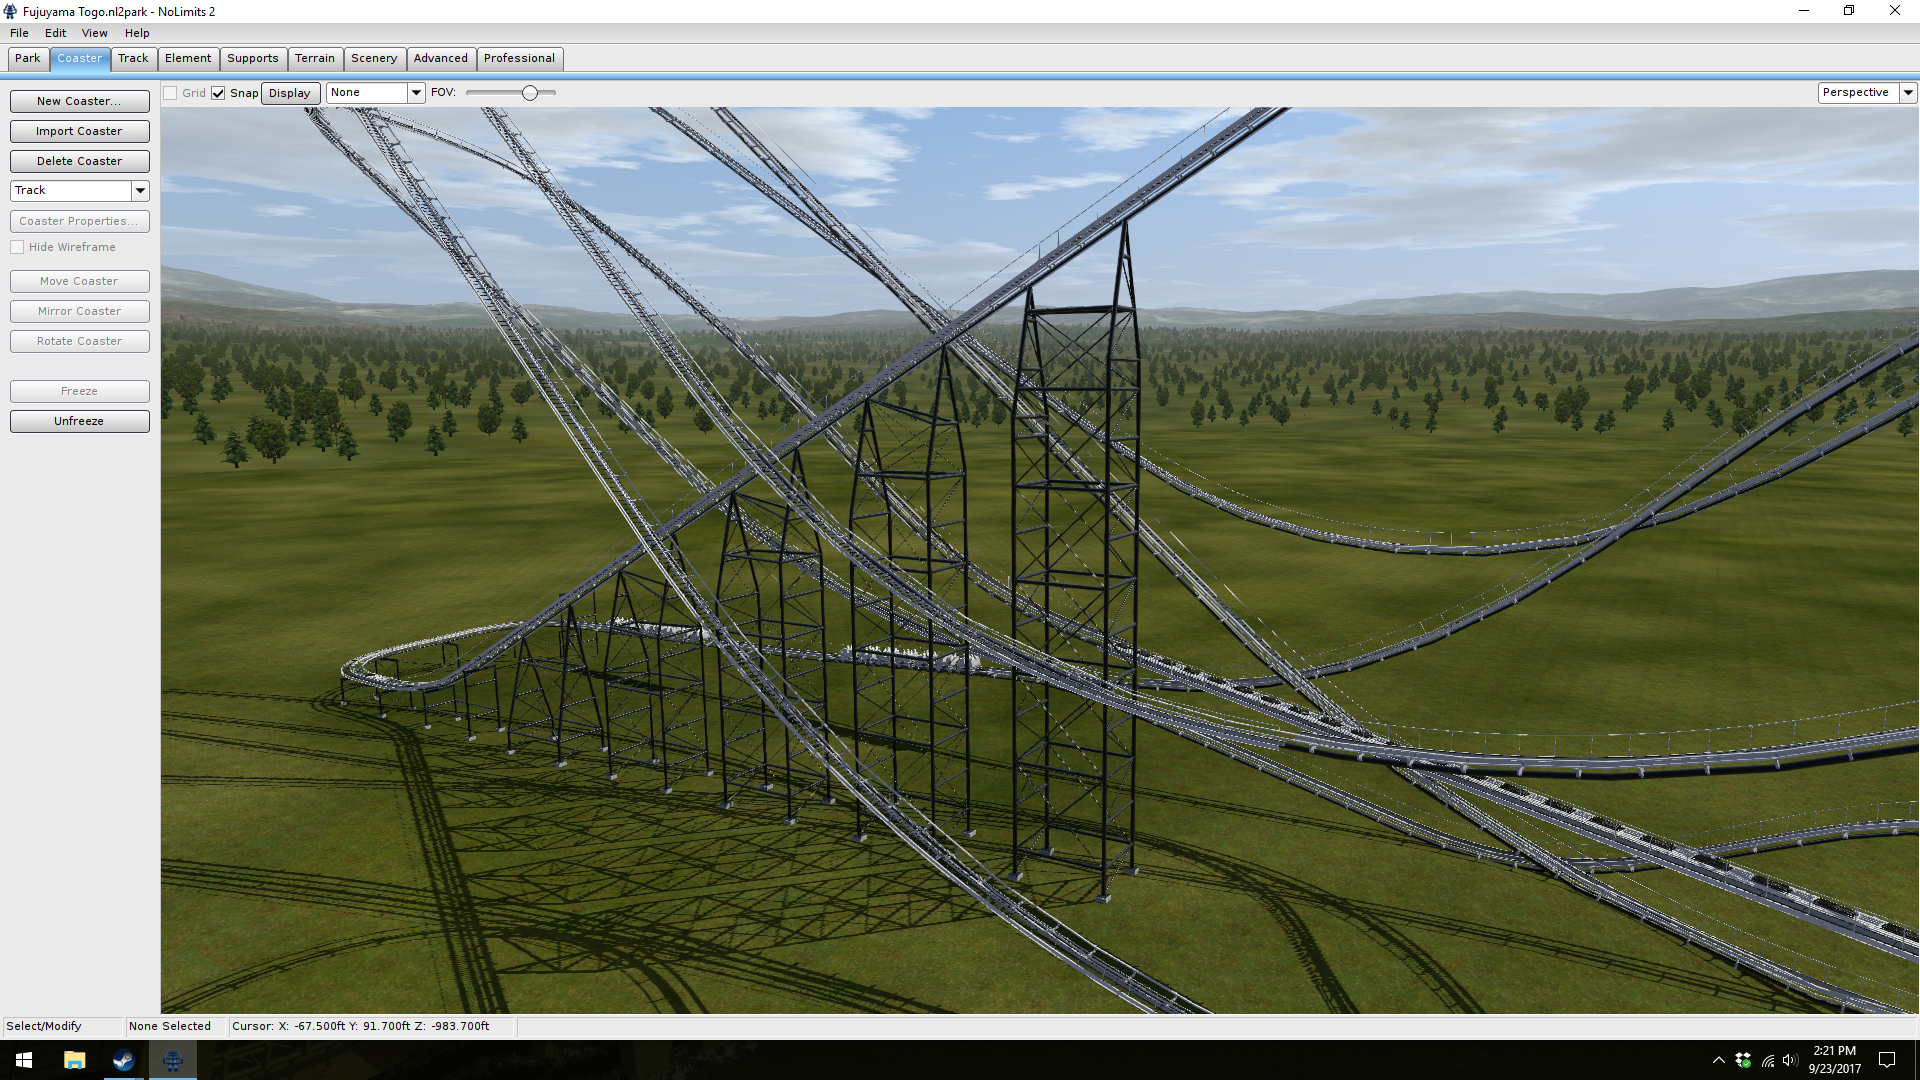
Task: Click the NoLimits 2 taskbar icon
Action: (x=172, y=1060)
